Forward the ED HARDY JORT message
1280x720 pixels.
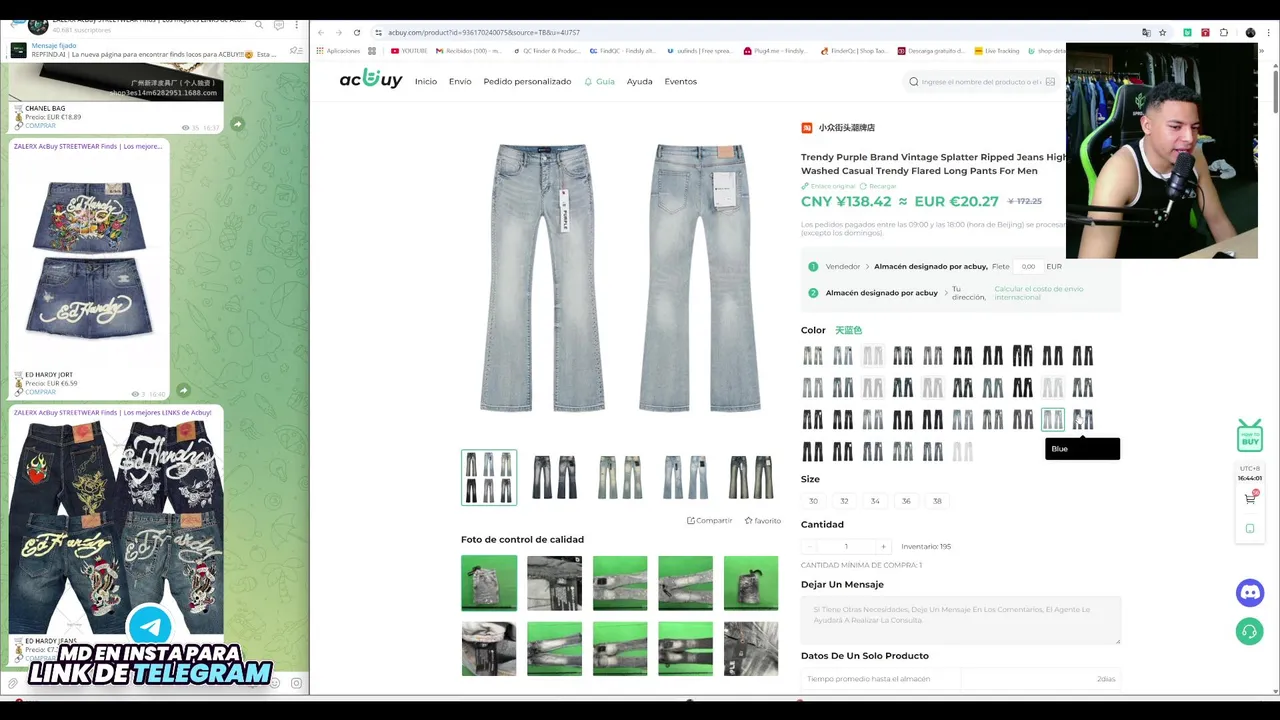[x=183, y=390]
